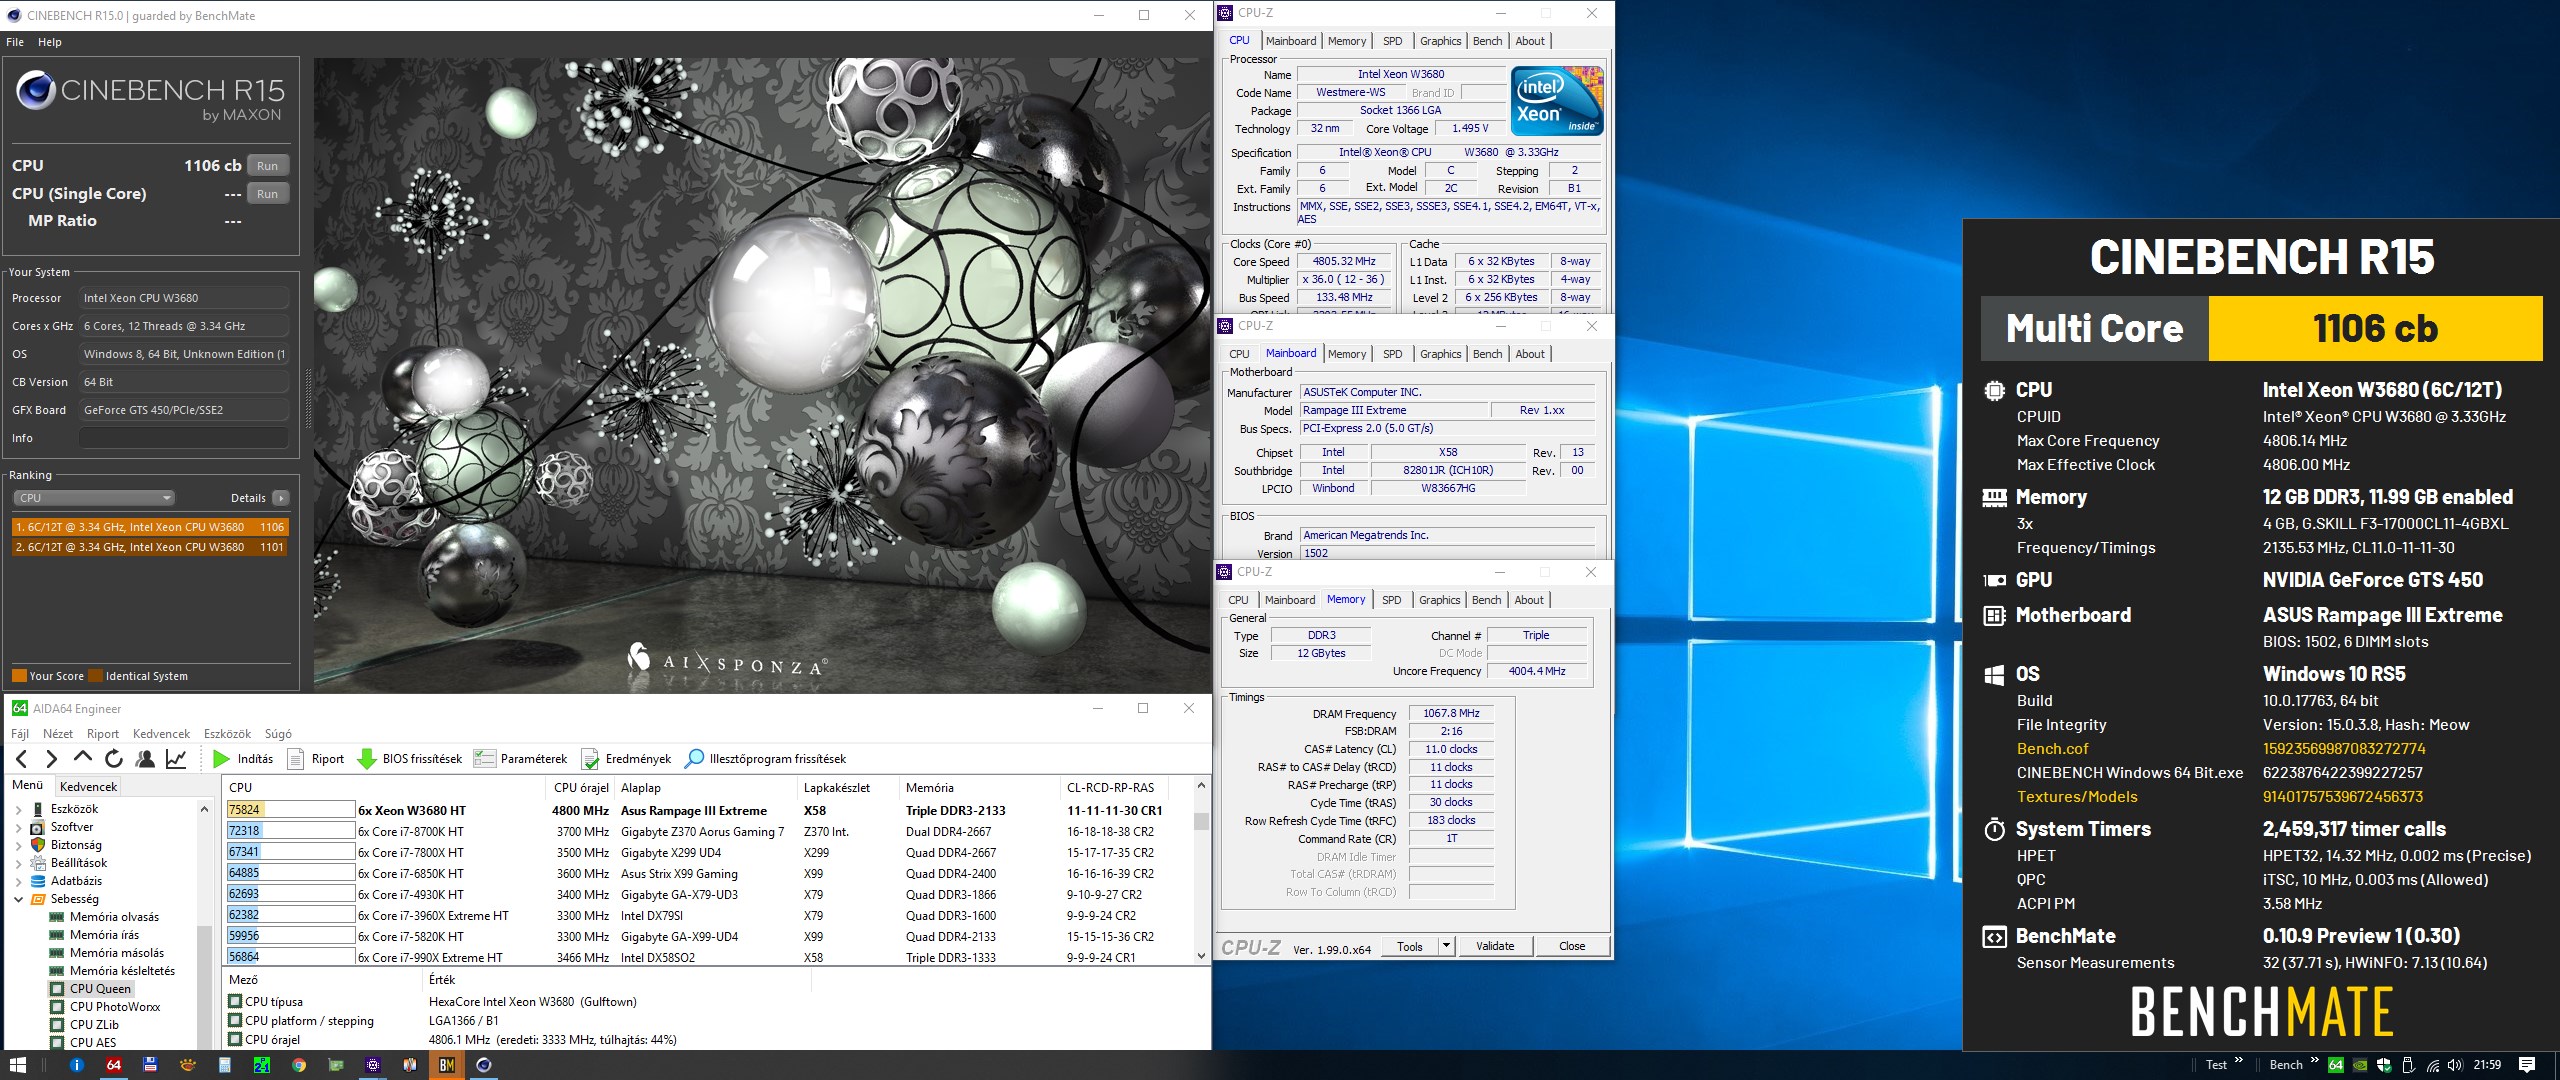Expand the Beállítások tree node
2560x1080 pixels.
tap(18, 863)
